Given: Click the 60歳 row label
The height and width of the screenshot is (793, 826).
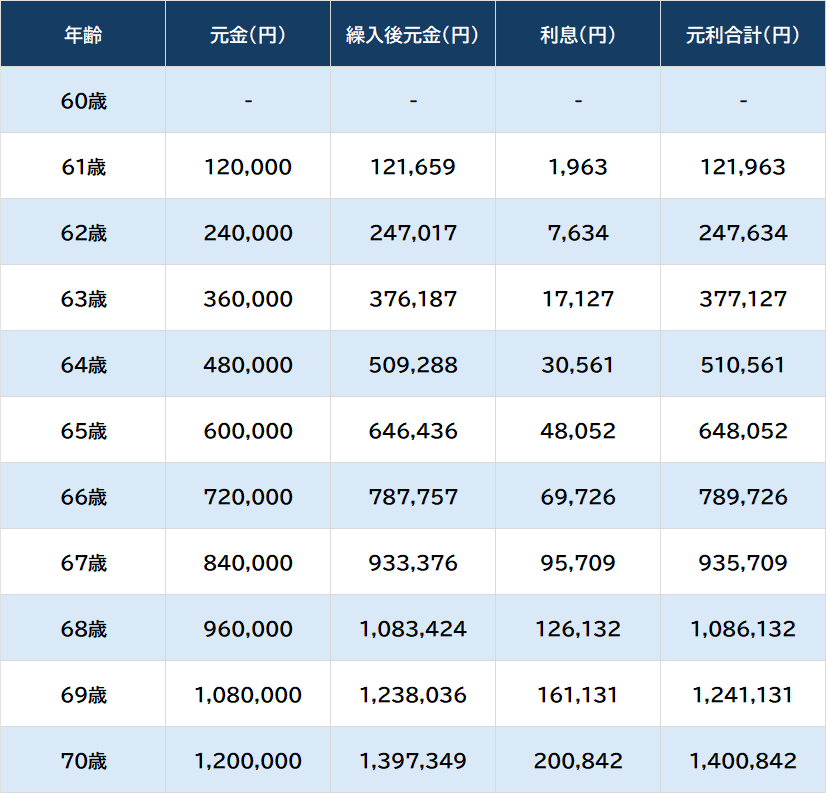Looking at the screenshot, I should tap(83, 101).
